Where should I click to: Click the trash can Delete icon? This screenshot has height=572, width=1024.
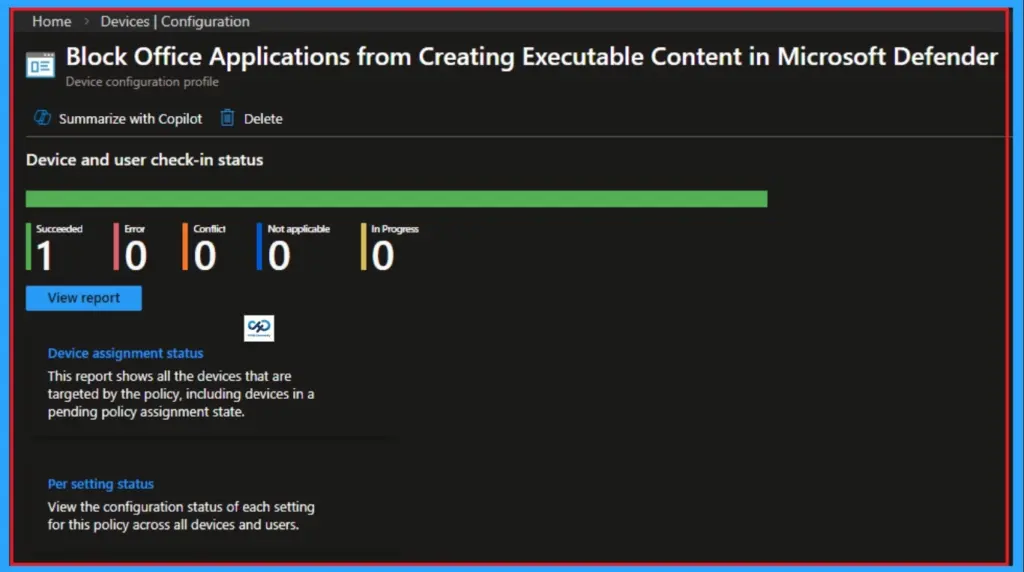coord(227,118)
